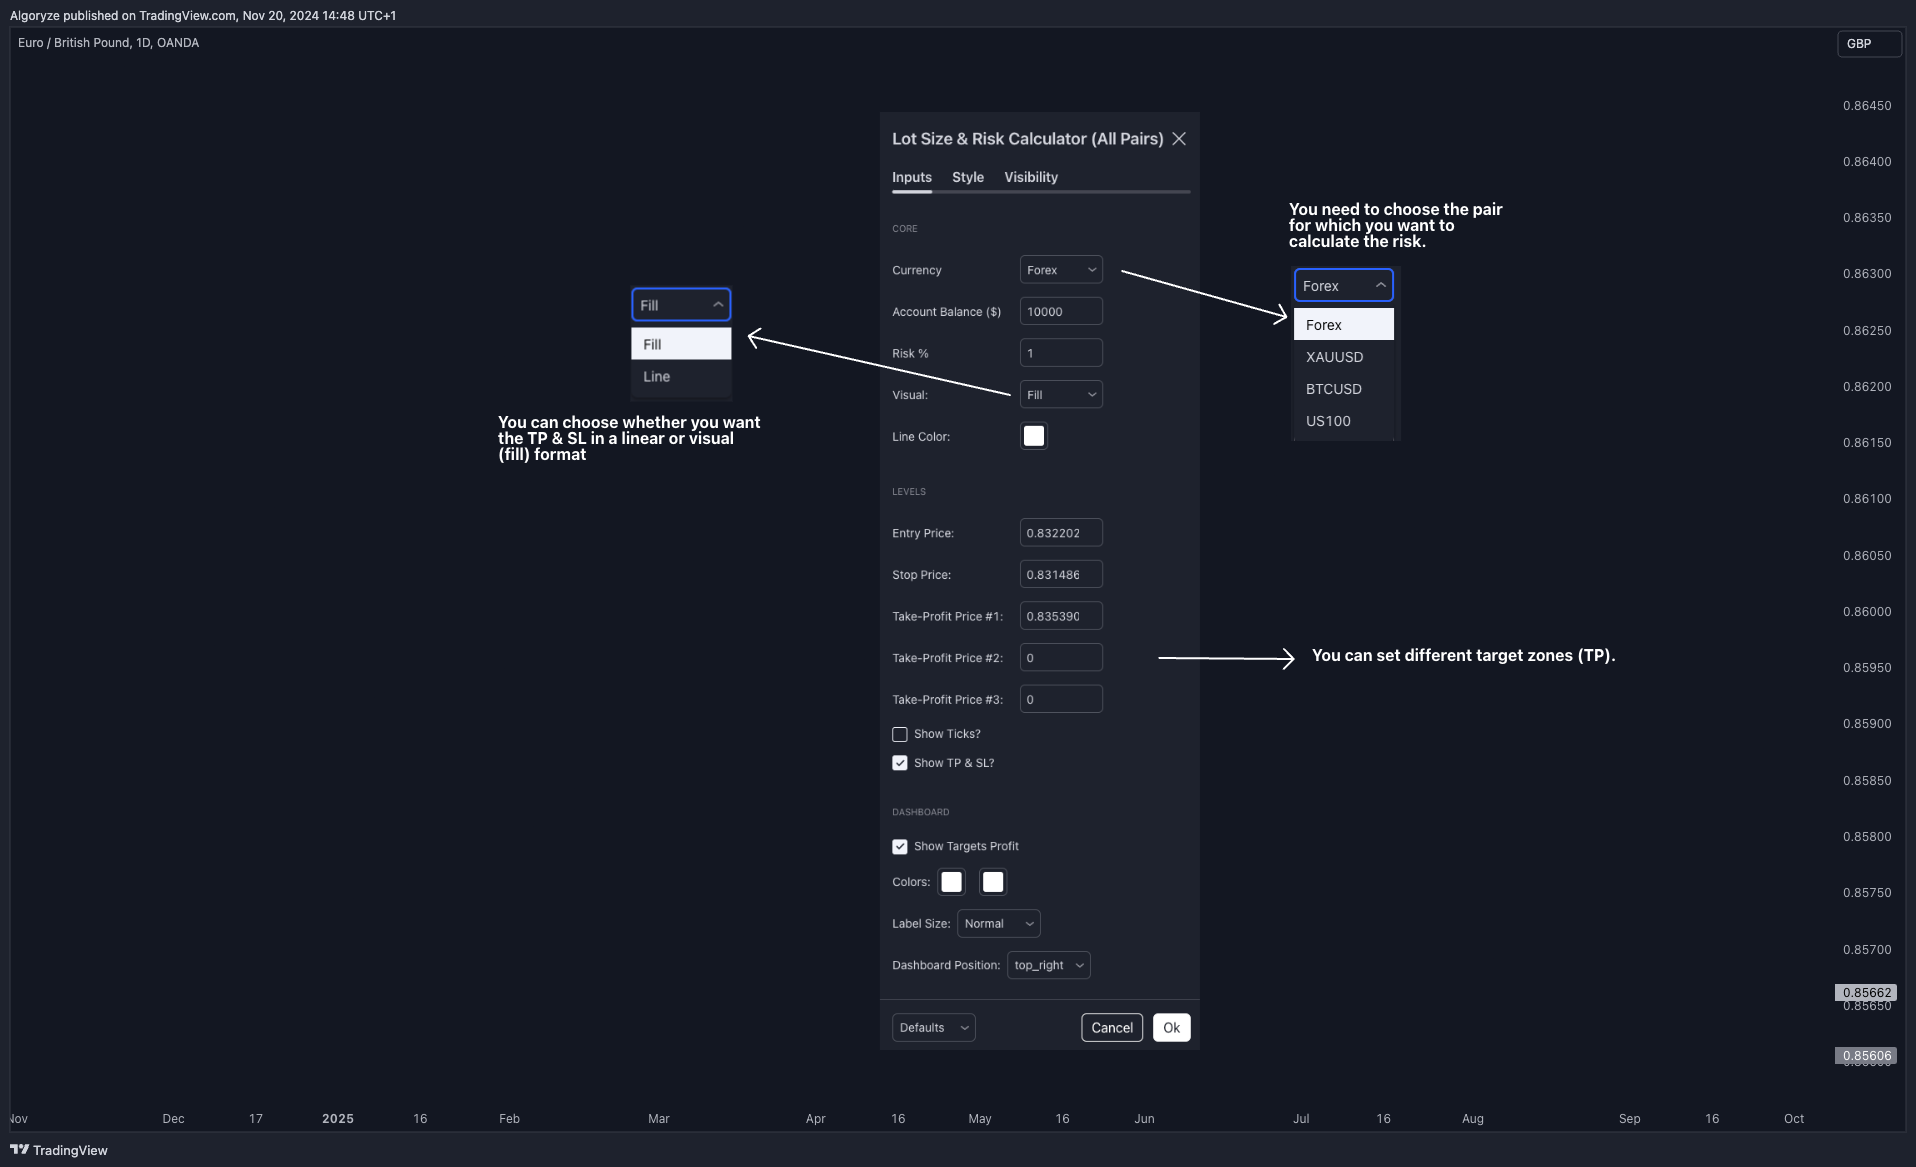Choose Line in the visual list
The image size is (1916, 1167).
point(681,376)
